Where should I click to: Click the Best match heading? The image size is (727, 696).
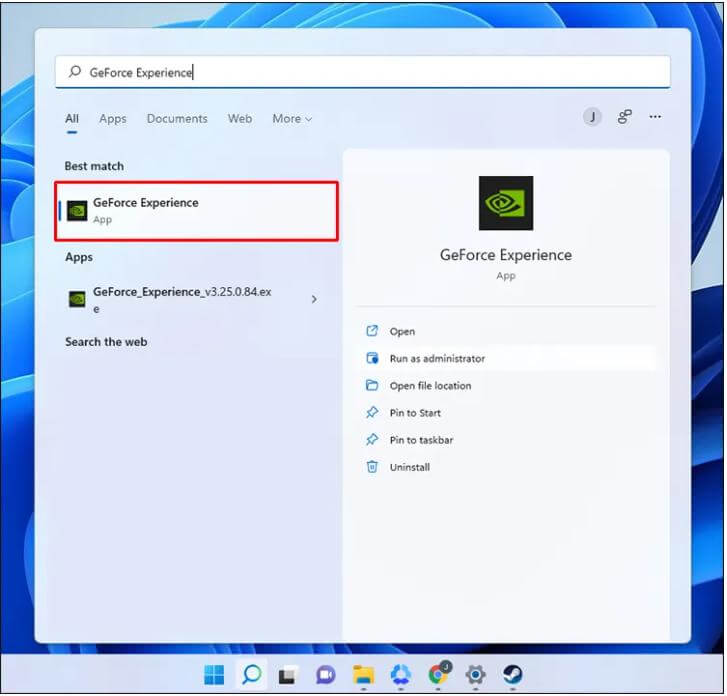tap(94, 166)
